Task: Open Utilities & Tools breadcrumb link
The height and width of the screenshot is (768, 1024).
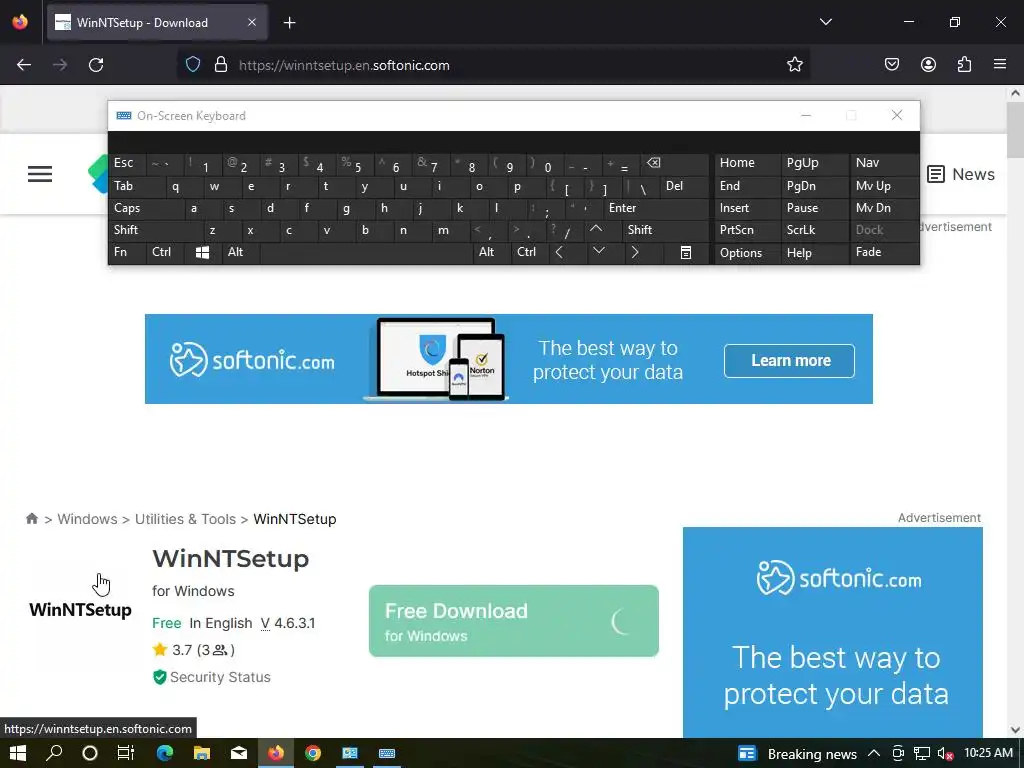Action: 185,519
